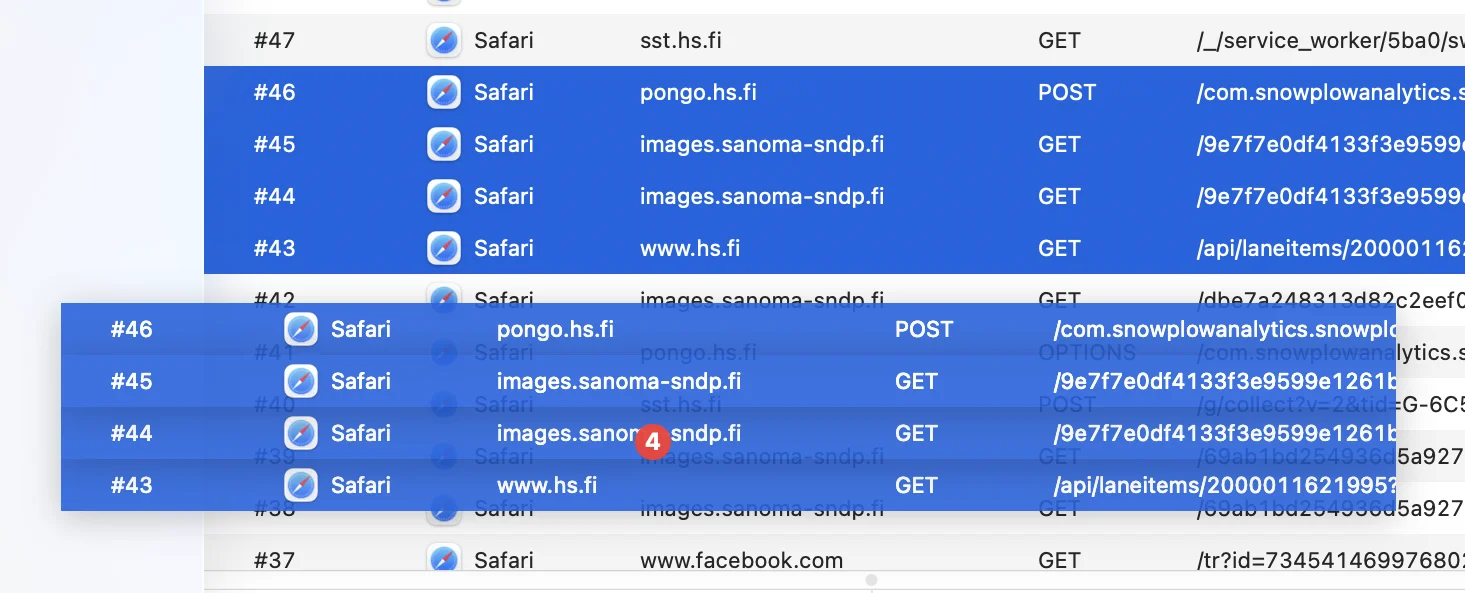
Task: Select request #37 by its ID number
Action: point(274,560)
